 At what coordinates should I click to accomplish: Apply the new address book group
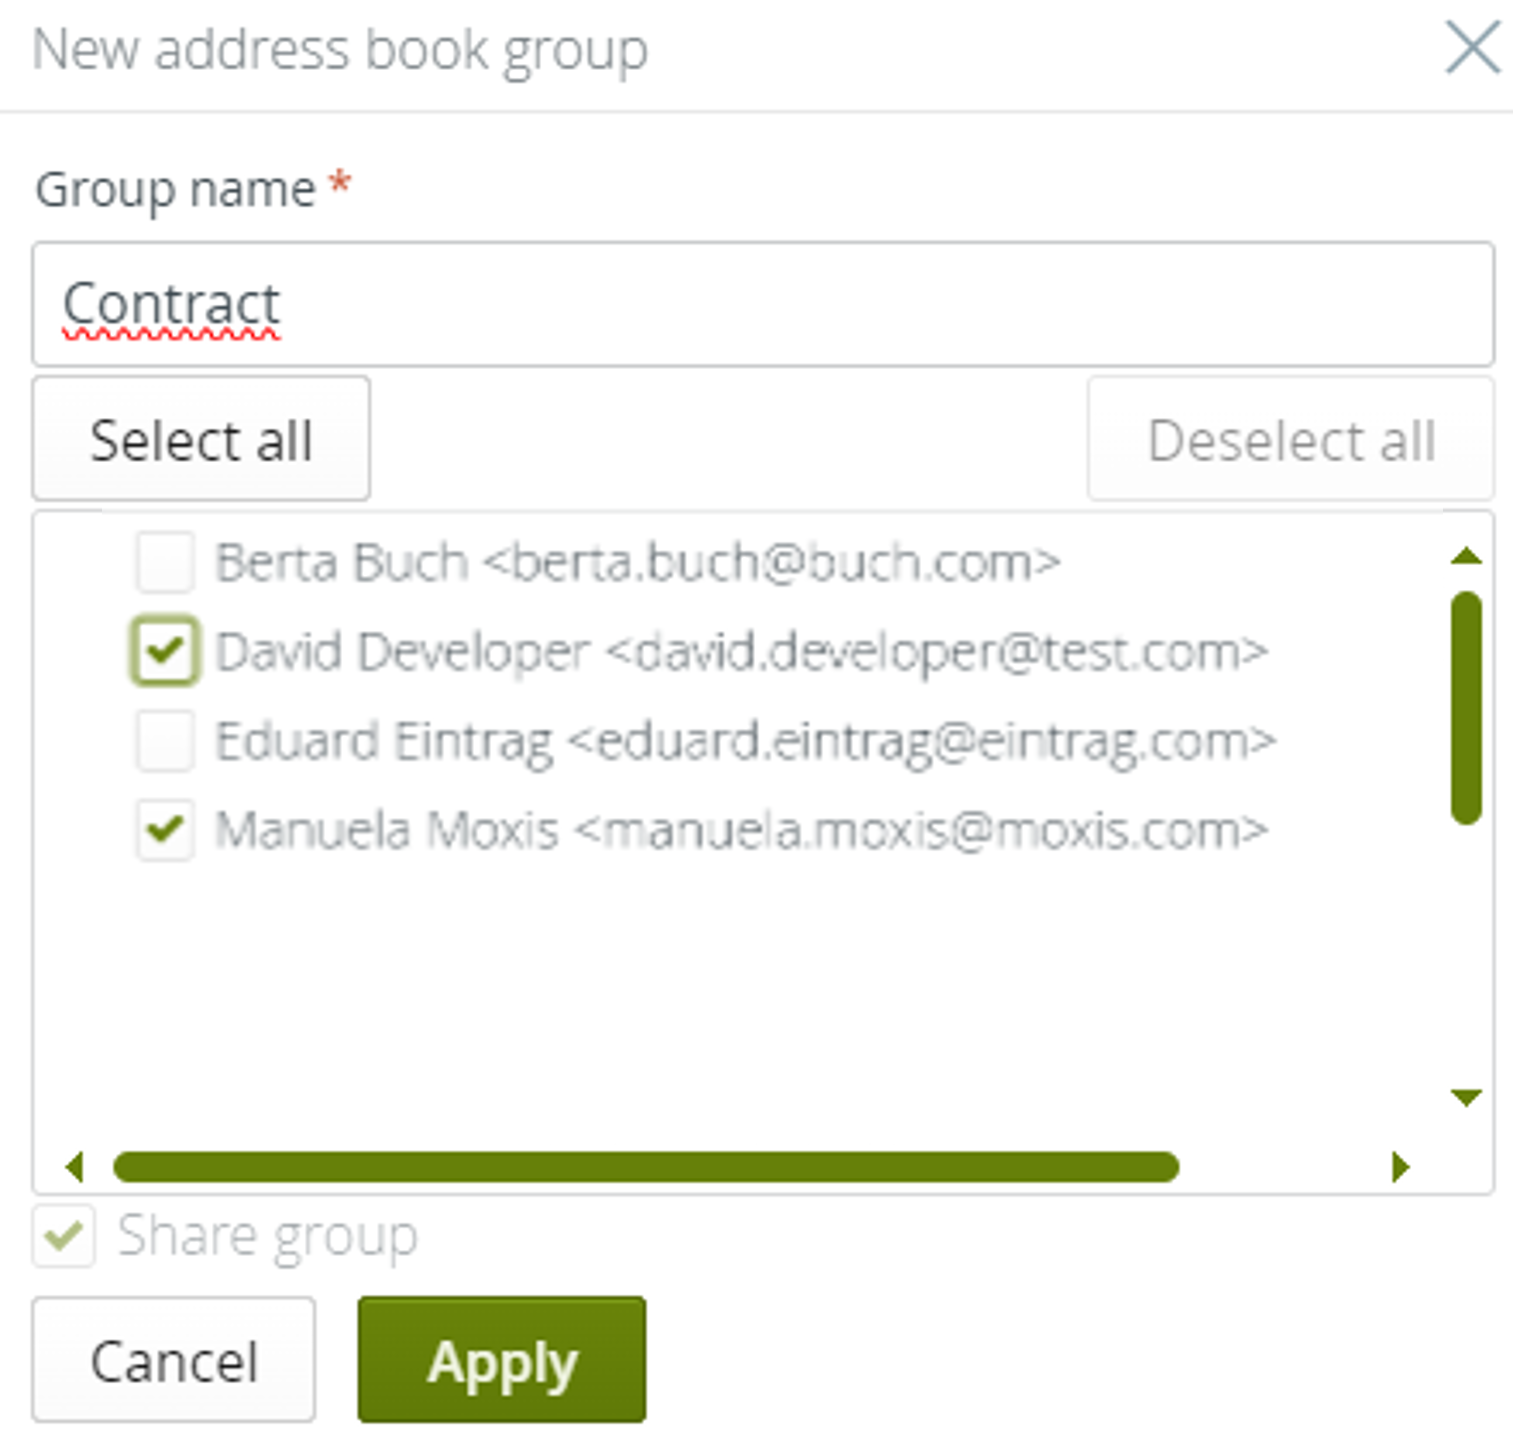click(502, 1359)
